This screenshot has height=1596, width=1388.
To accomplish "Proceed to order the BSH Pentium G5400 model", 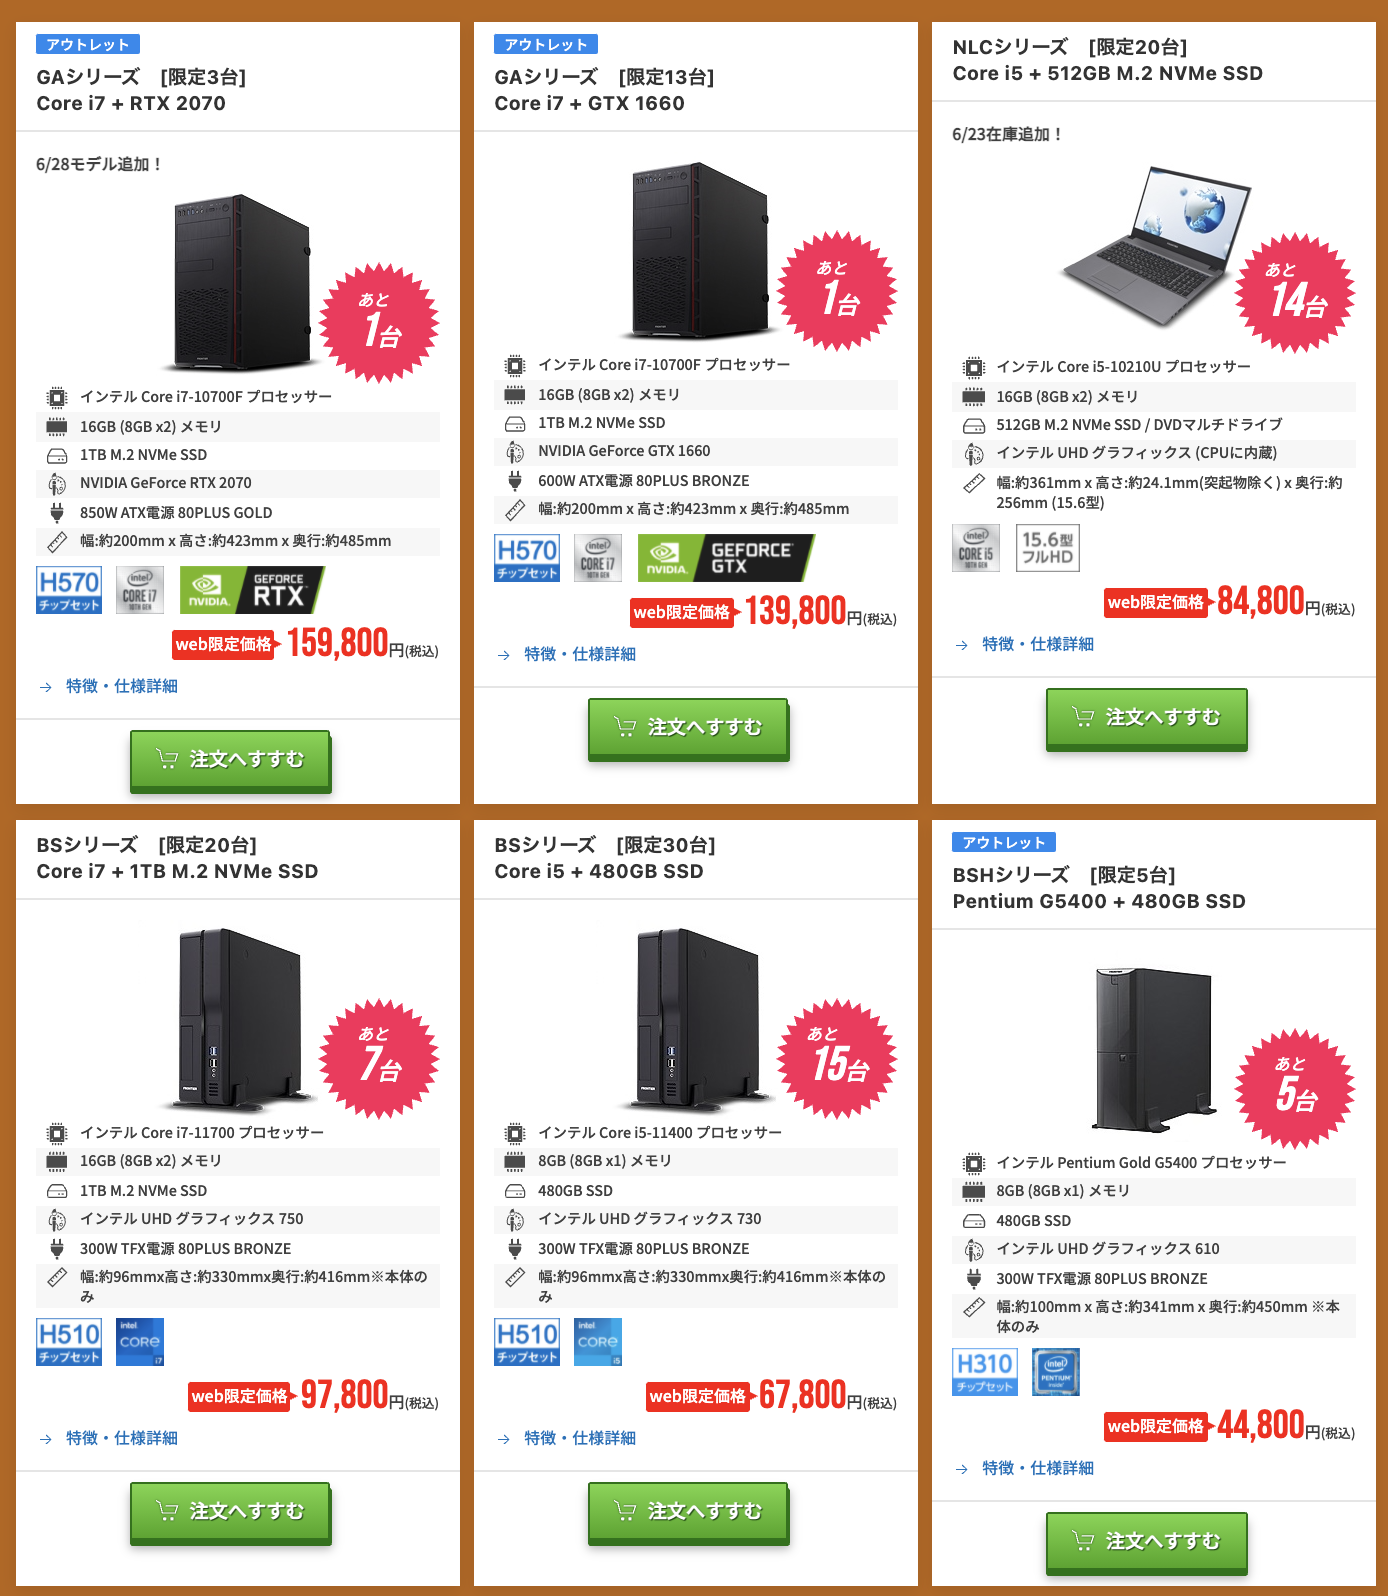I will [x=1147, y=1542].
